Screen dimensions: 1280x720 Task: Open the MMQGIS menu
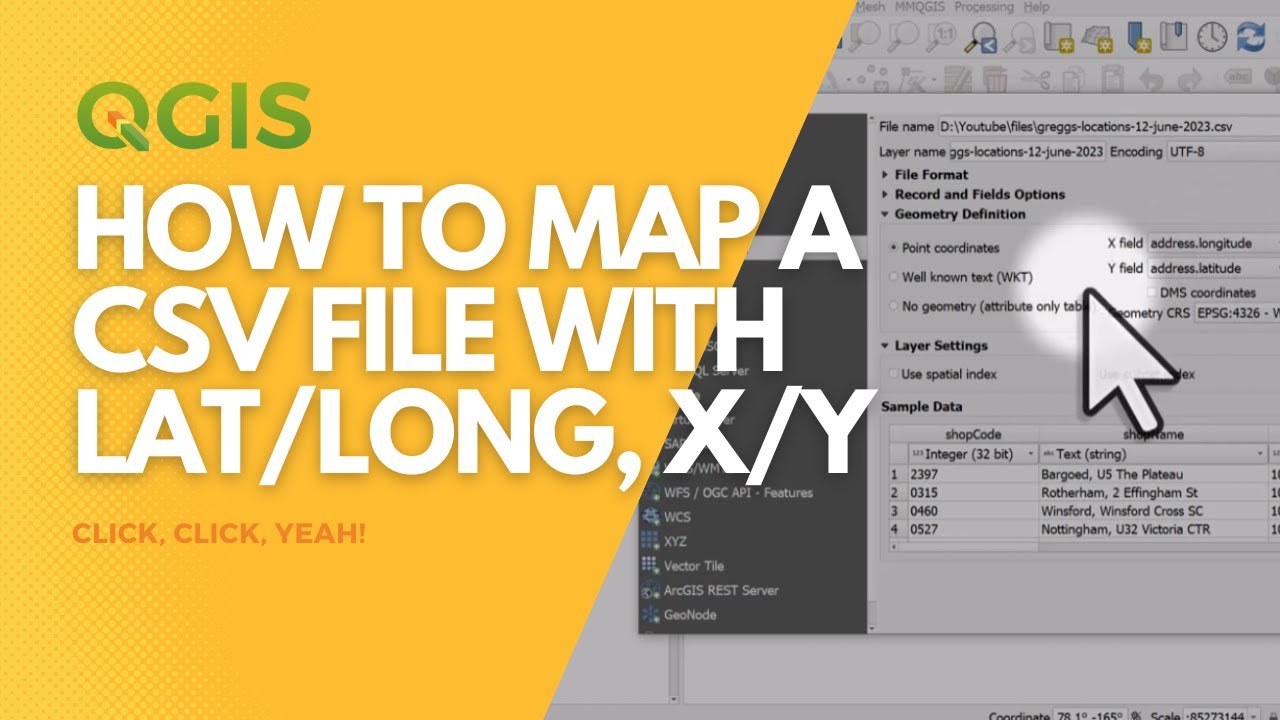[x=920, y=7]
